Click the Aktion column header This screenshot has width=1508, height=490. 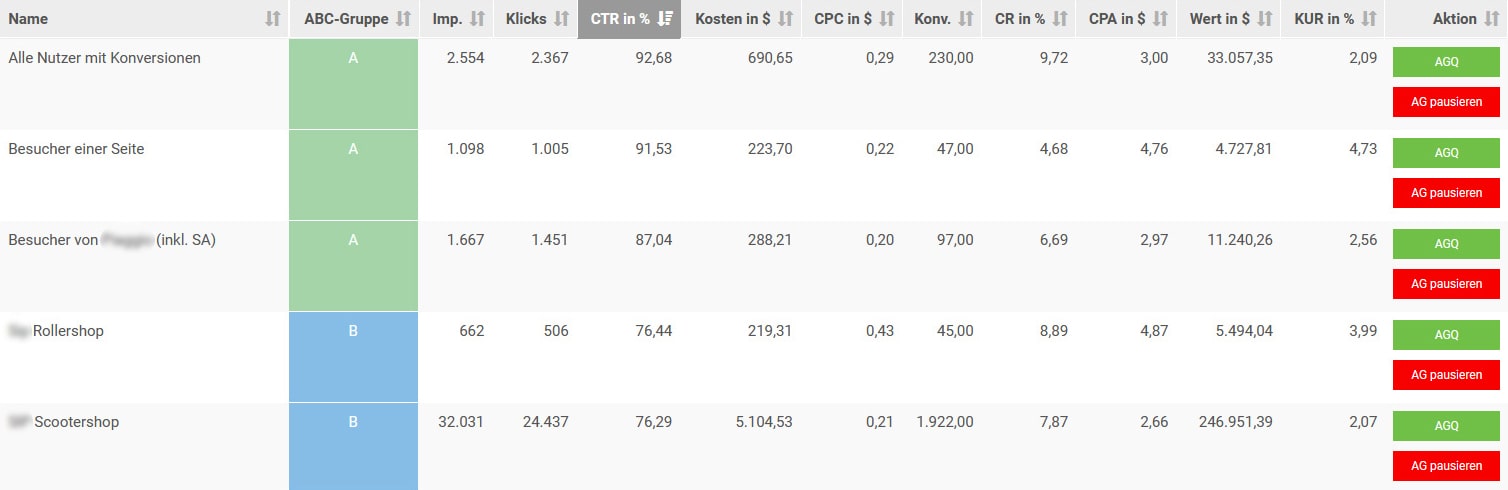pyautogui.click(x=1454, y=19)
